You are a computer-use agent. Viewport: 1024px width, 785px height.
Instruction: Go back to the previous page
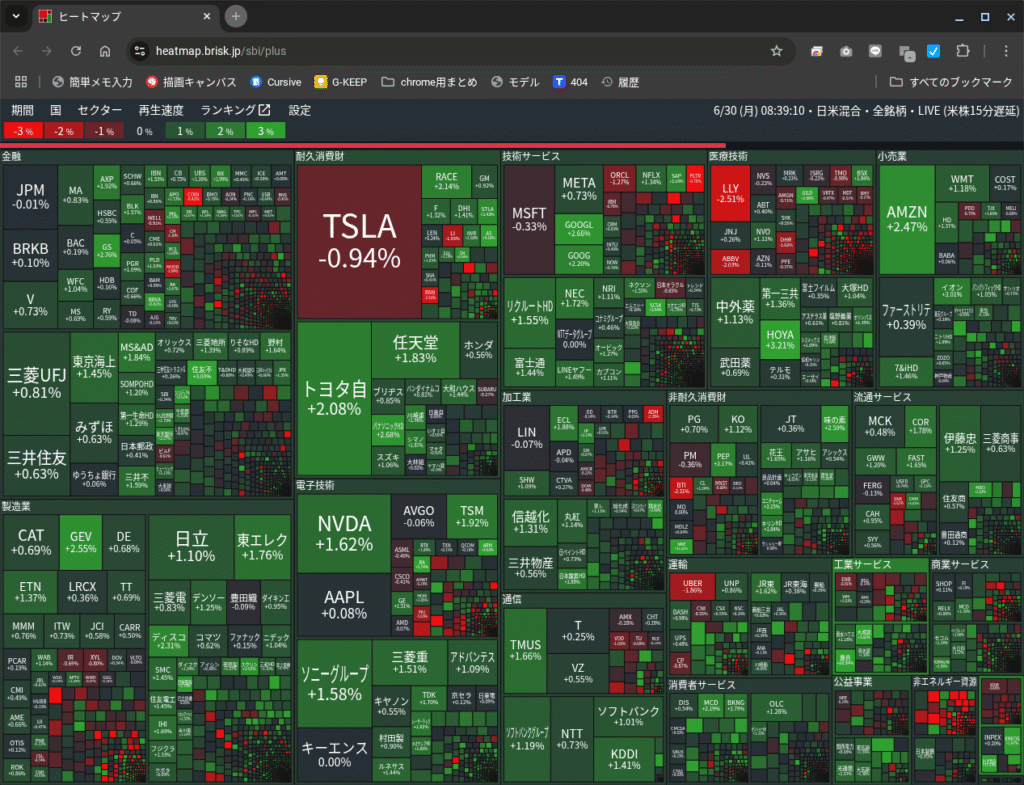click(18, 51)
